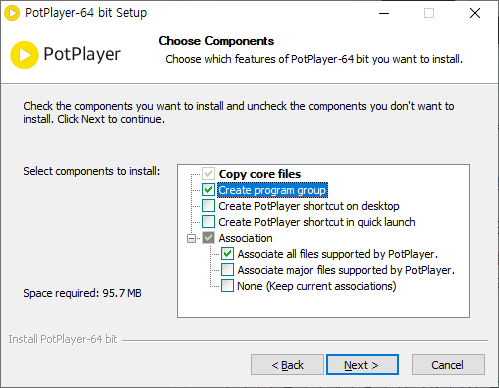
Task: Click the 'Install PotPlayer-64 bit' footer text
Action: [63, 339]
